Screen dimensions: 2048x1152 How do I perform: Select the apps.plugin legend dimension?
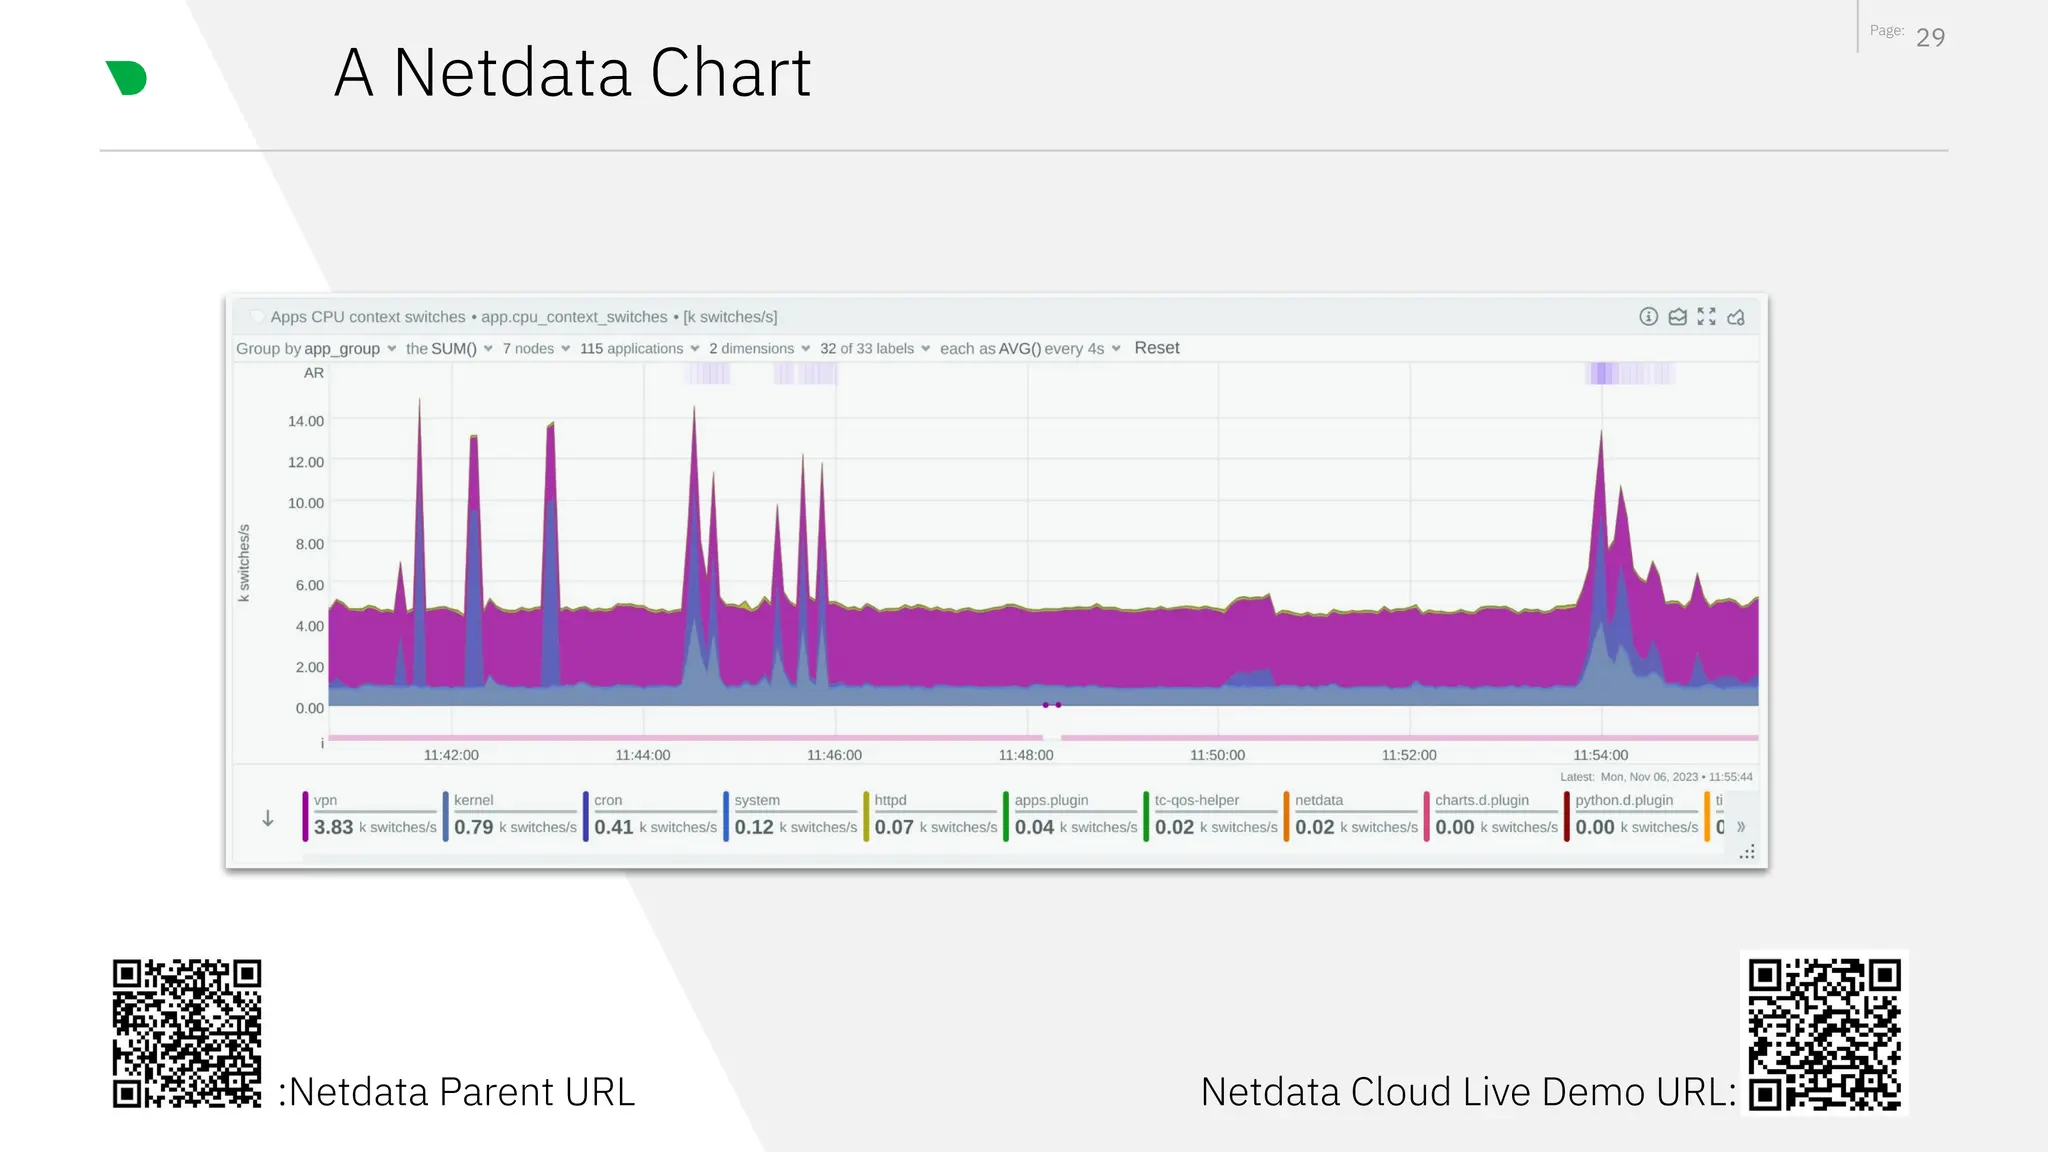coord(1070,816)
